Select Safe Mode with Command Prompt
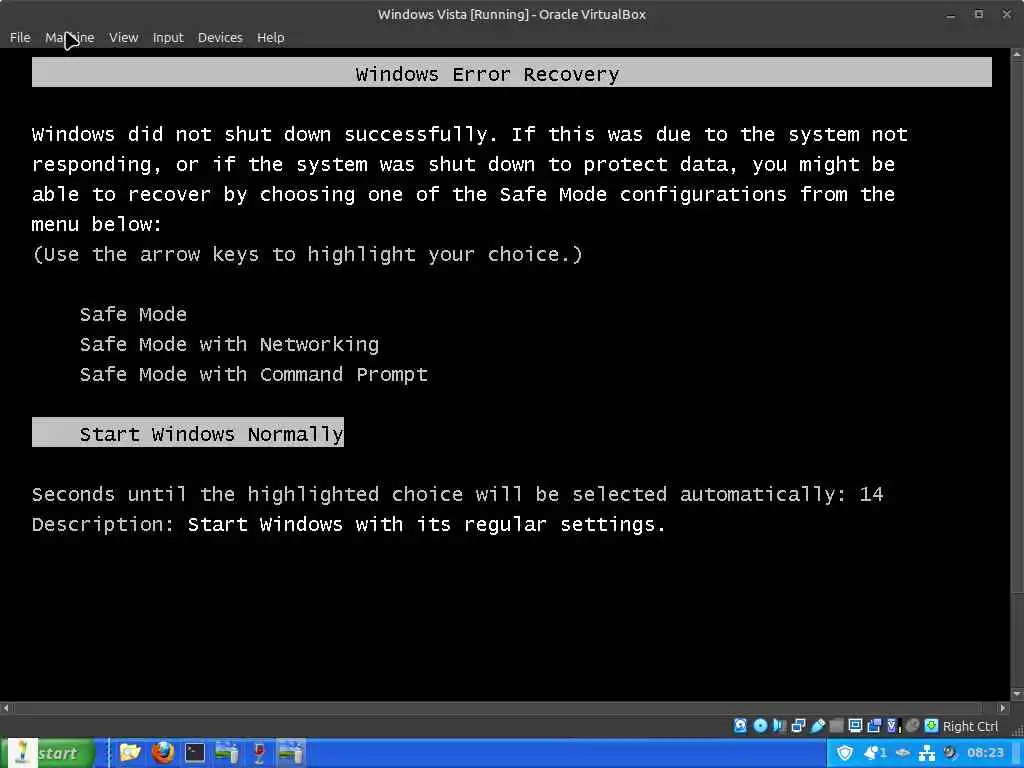 (253, 374)
